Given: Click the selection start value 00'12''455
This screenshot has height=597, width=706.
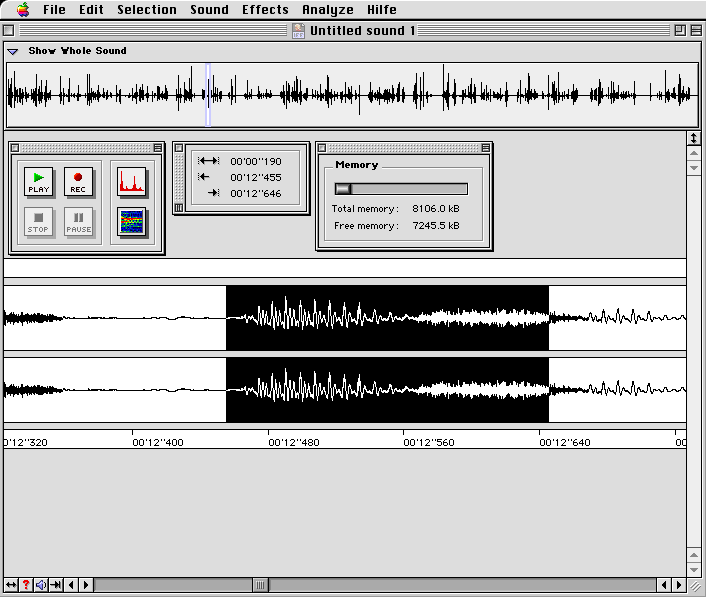Looking at the screenshot, I should pos(256,177).
